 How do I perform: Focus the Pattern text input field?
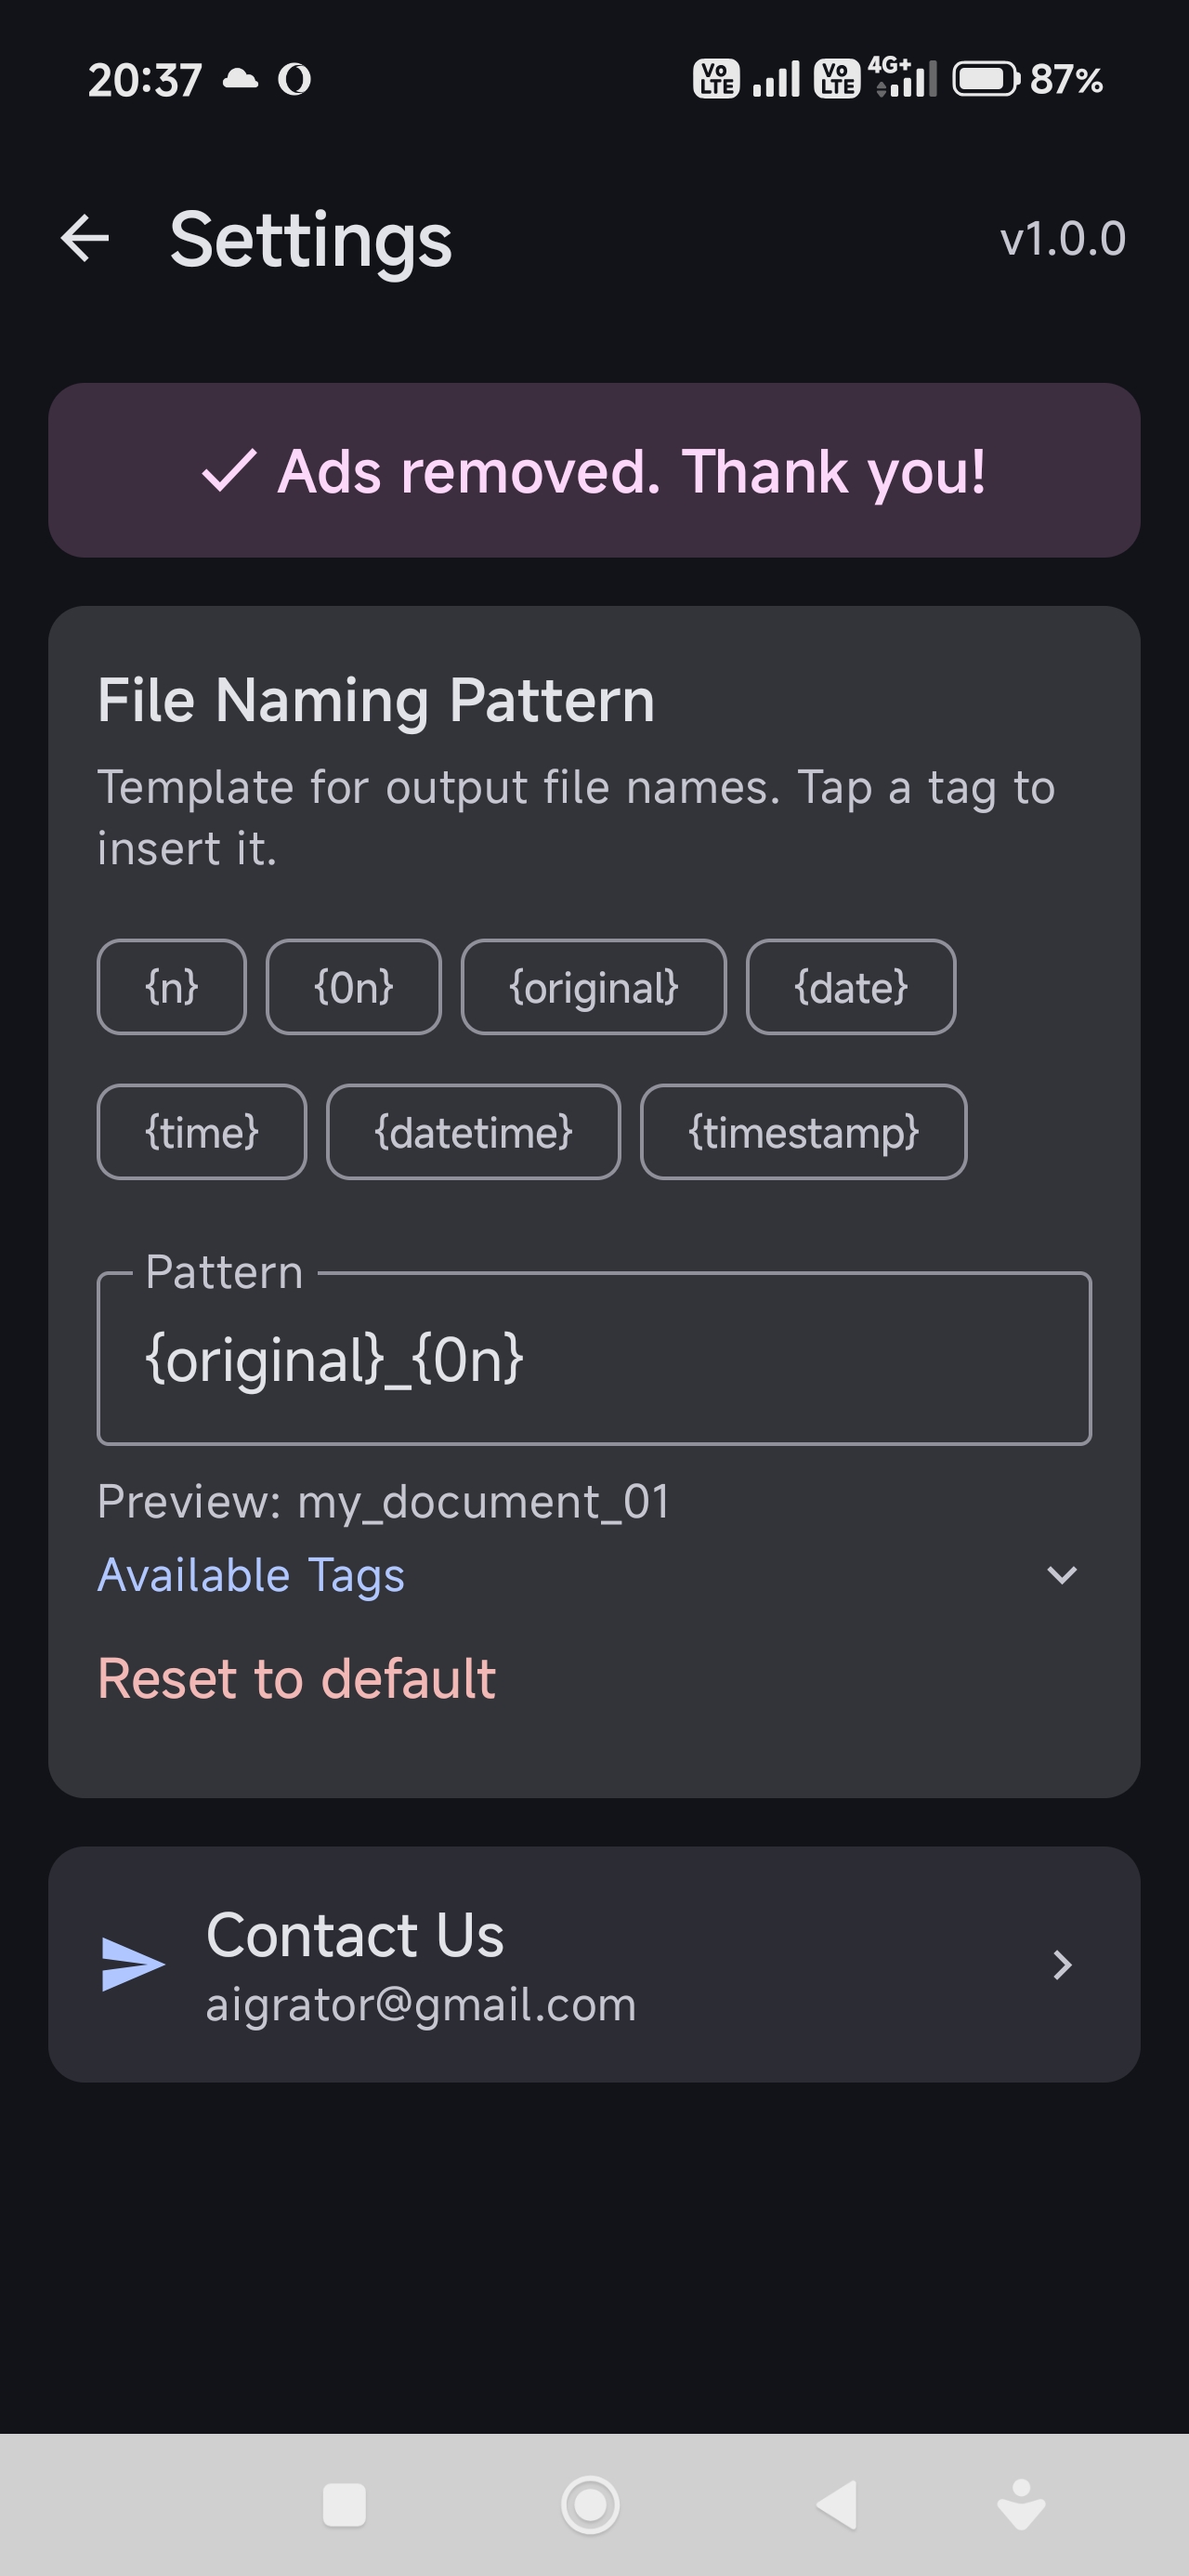594,1358
